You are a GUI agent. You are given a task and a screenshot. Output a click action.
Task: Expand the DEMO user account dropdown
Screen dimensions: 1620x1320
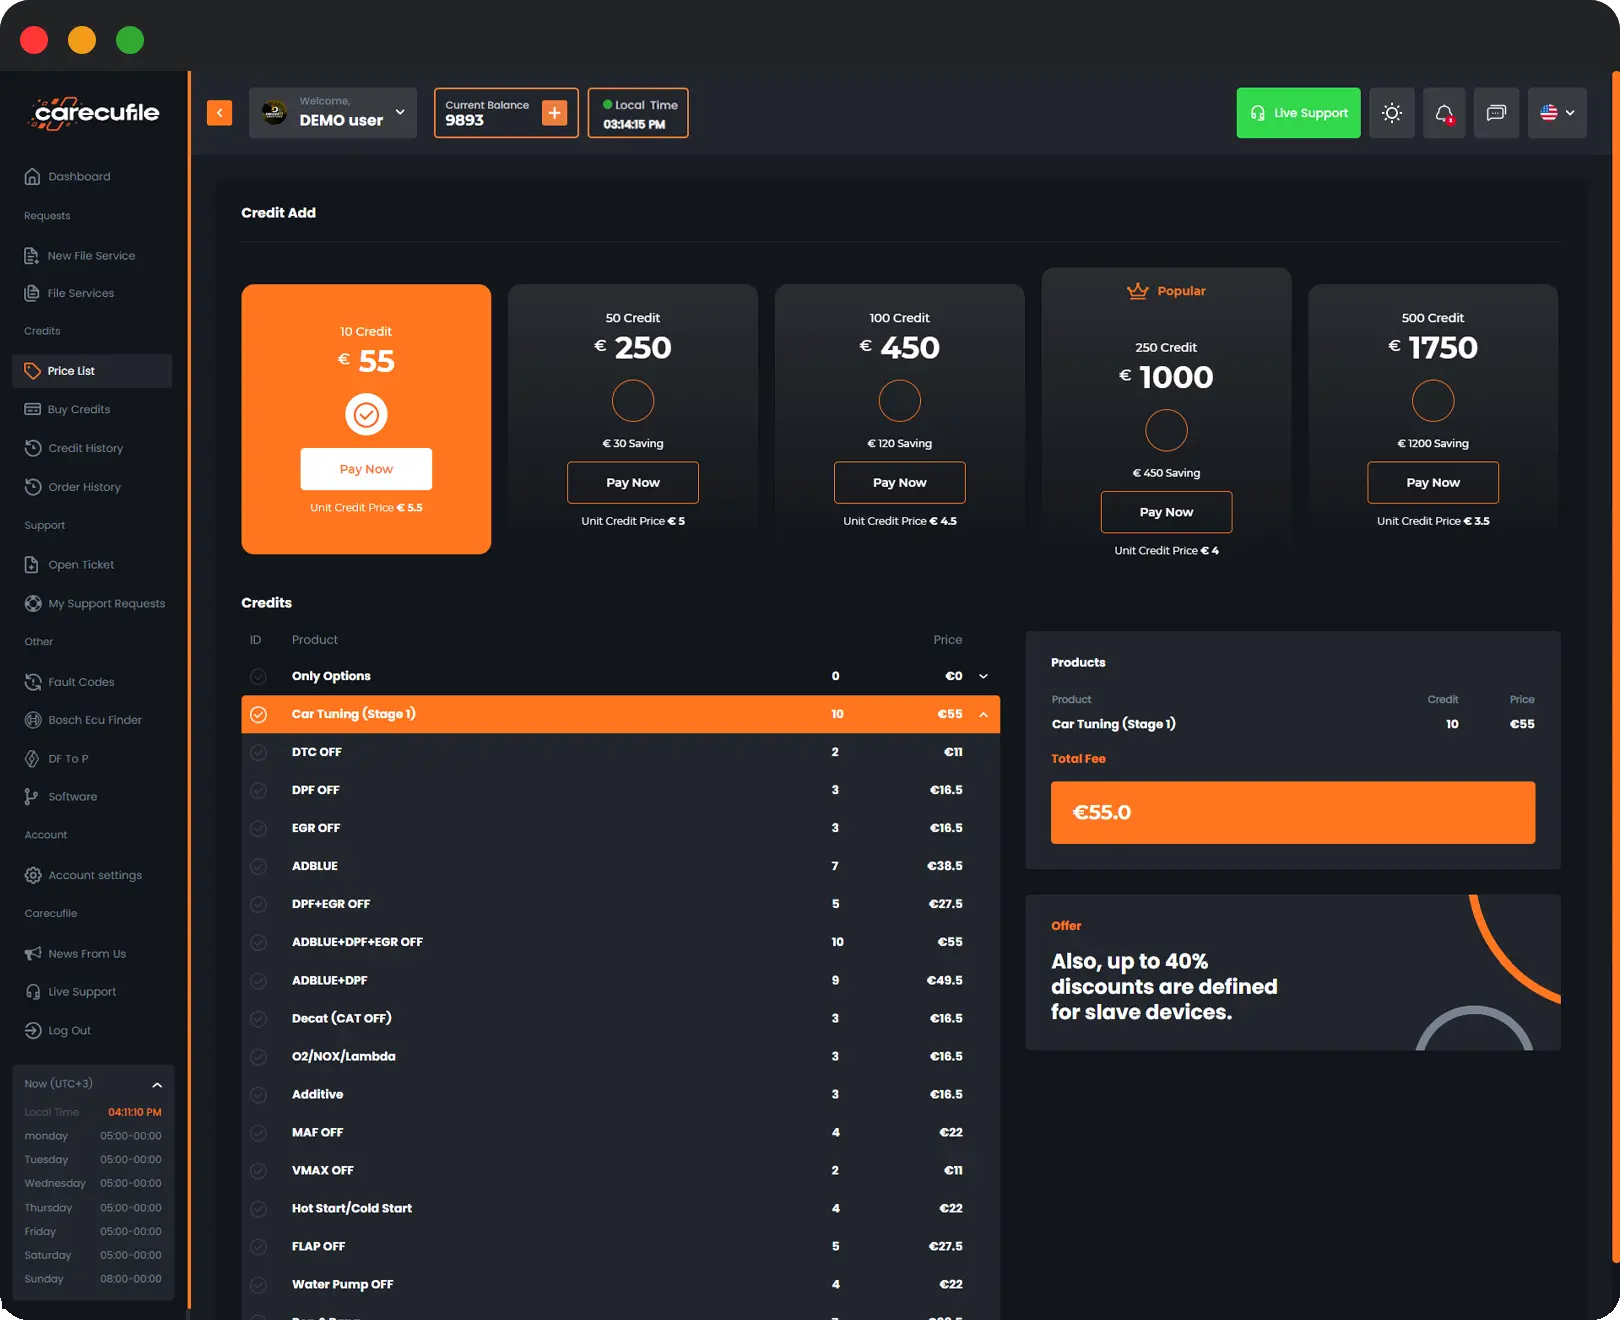point(400,112)
